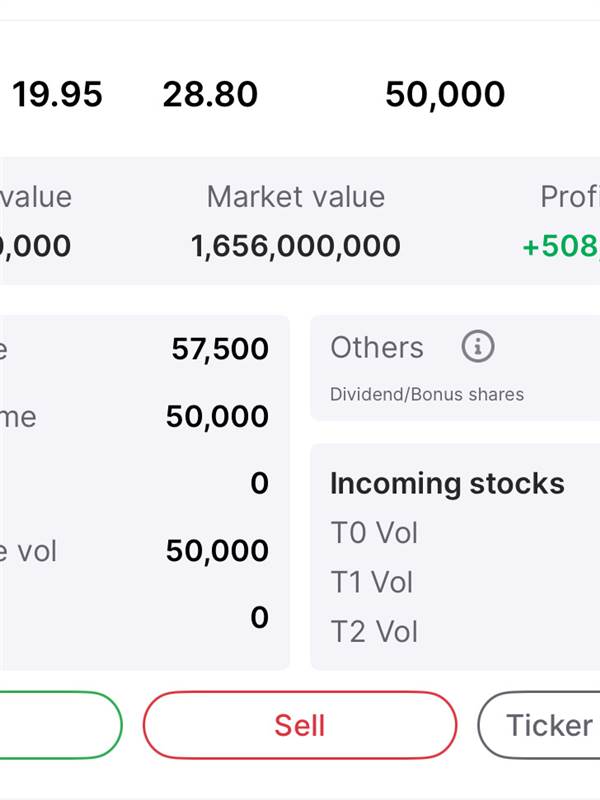Select the Incoming stocks heading

point(447,483)
